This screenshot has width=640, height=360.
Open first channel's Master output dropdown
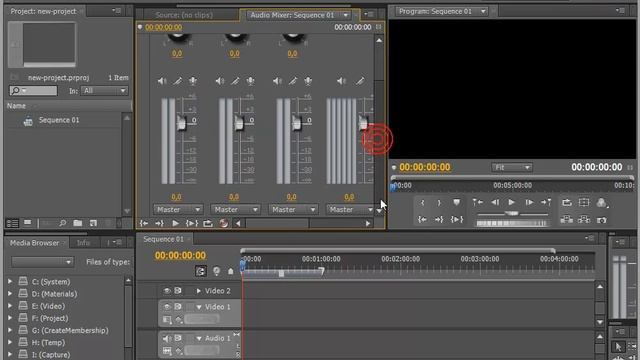coord(178,209)
